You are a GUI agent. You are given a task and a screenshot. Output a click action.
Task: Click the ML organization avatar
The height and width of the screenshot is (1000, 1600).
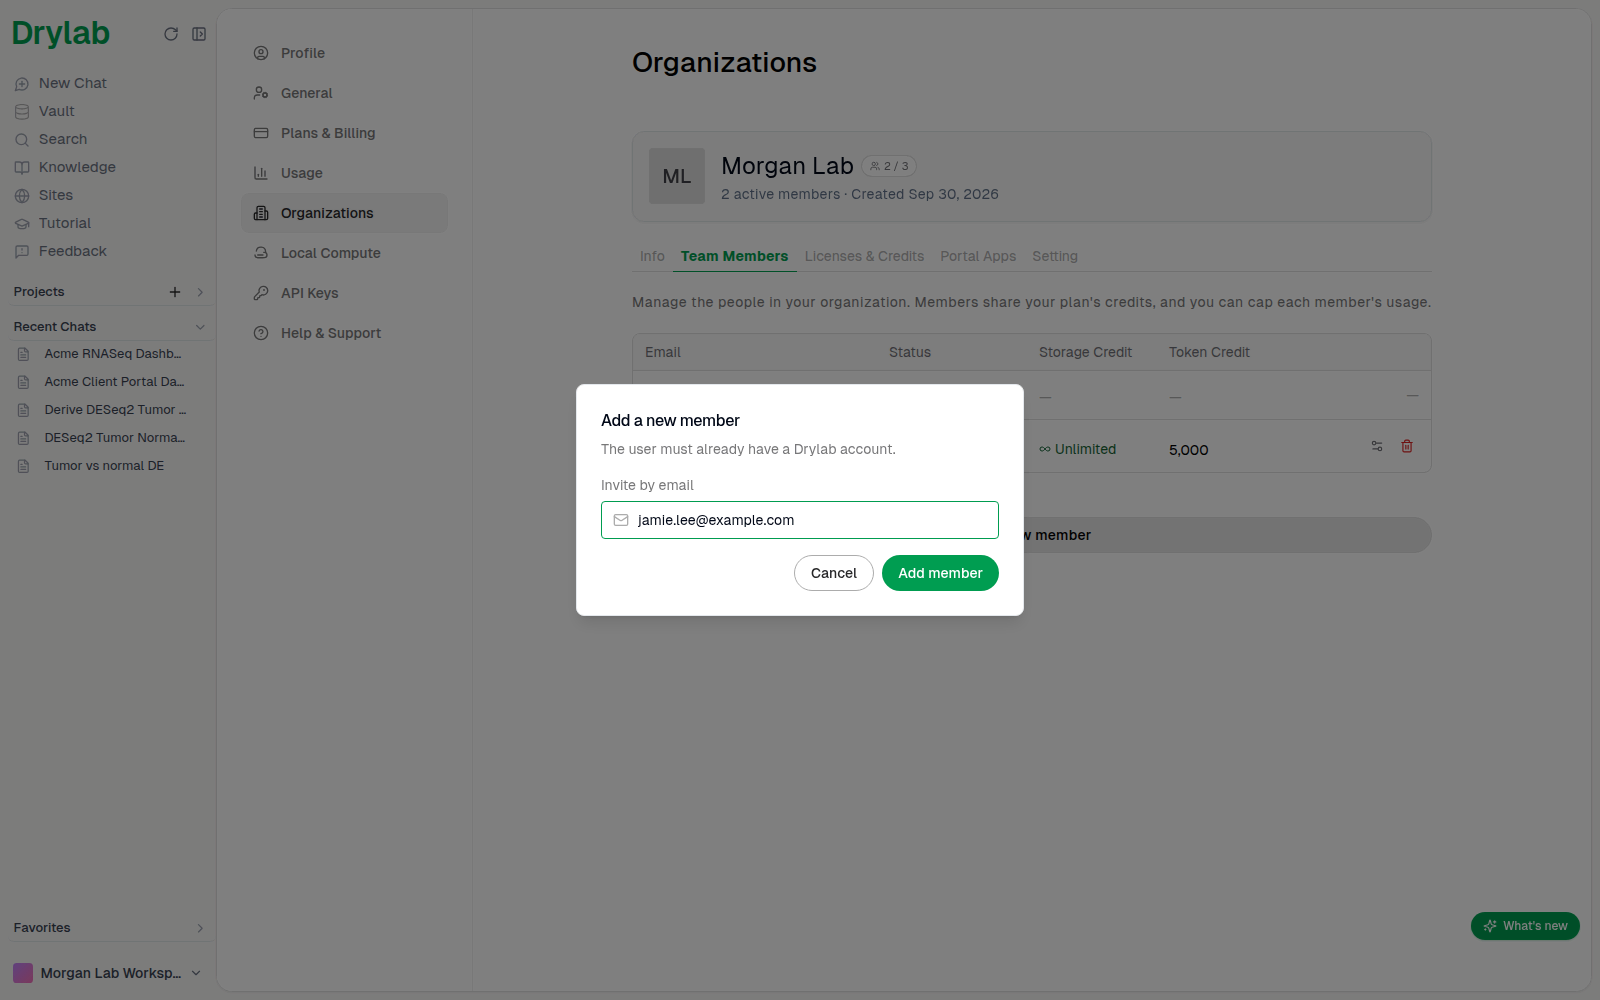click(x=677, y=176)
